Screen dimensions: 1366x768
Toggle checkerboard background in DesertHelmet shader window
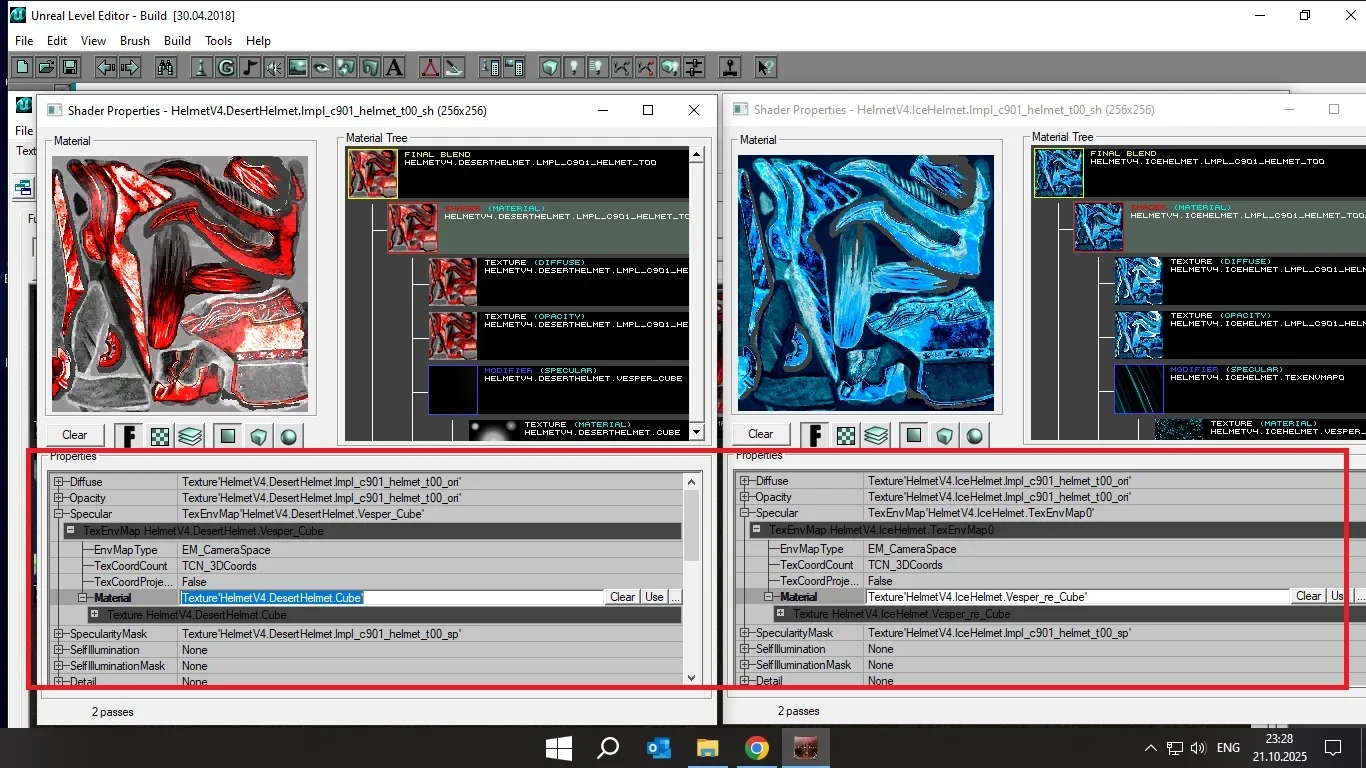160,436
